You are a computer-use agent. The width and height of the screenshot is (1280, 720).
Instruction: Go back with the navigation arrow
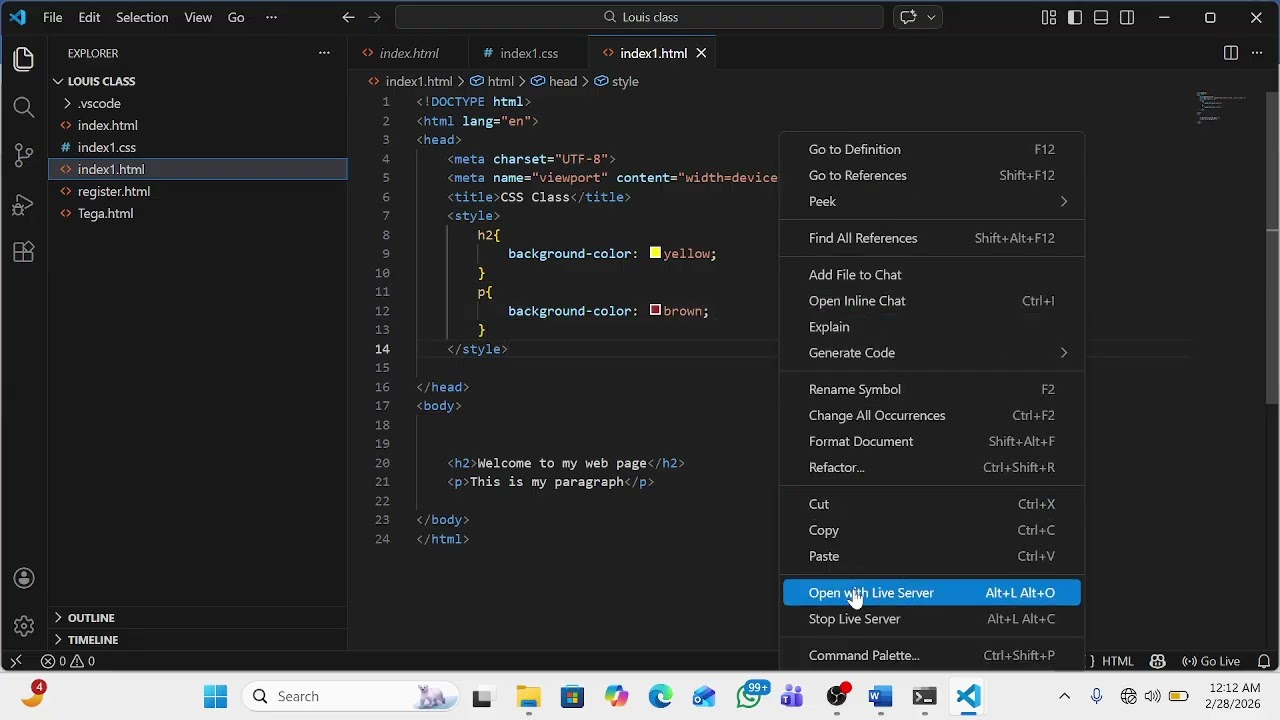pos(348,17)
